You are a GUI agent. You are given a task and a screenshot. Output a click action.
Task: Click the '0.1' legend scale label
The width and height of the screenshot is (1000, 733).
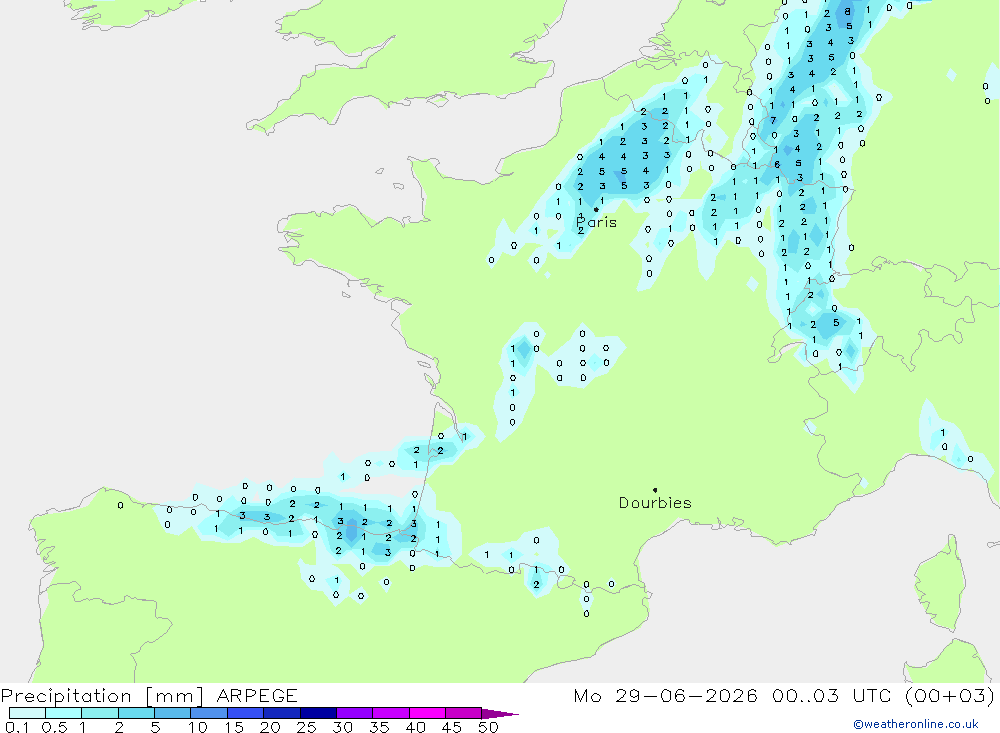coord(17,727)
